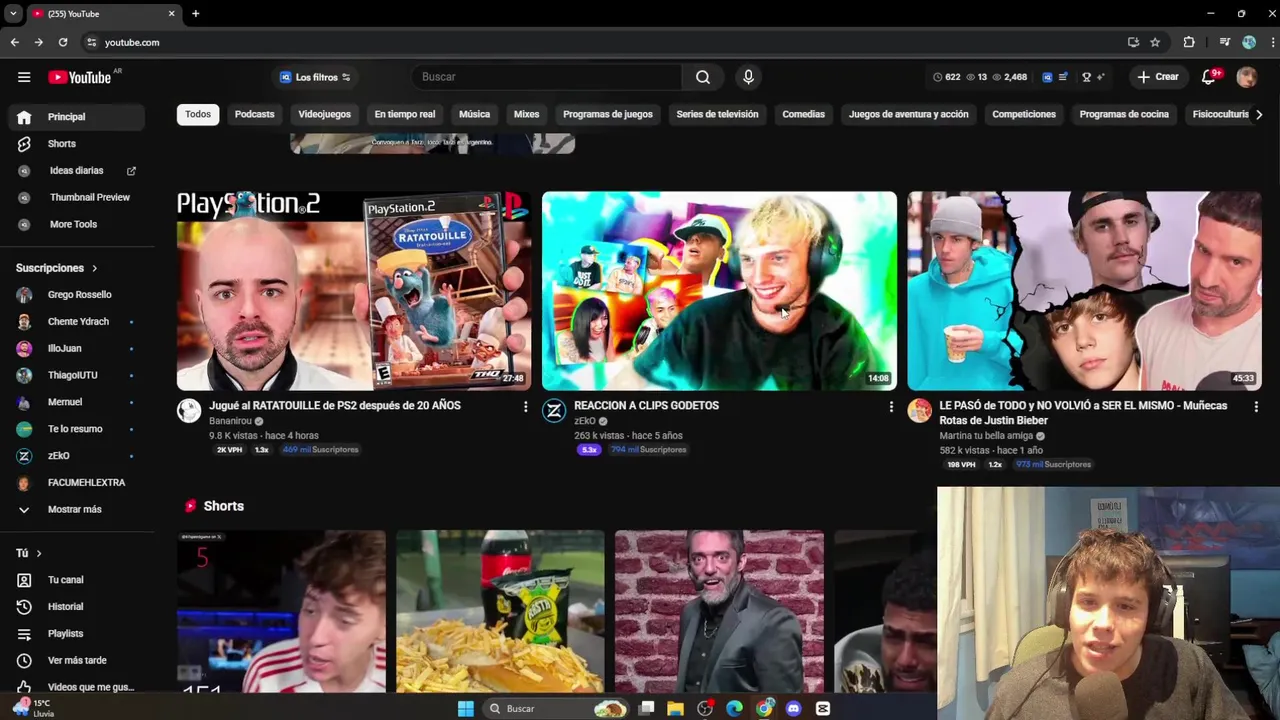Select the Programas de juegos chip
Screen dimensions: 1280x720
pyautogui.click(x=608, y=114)
